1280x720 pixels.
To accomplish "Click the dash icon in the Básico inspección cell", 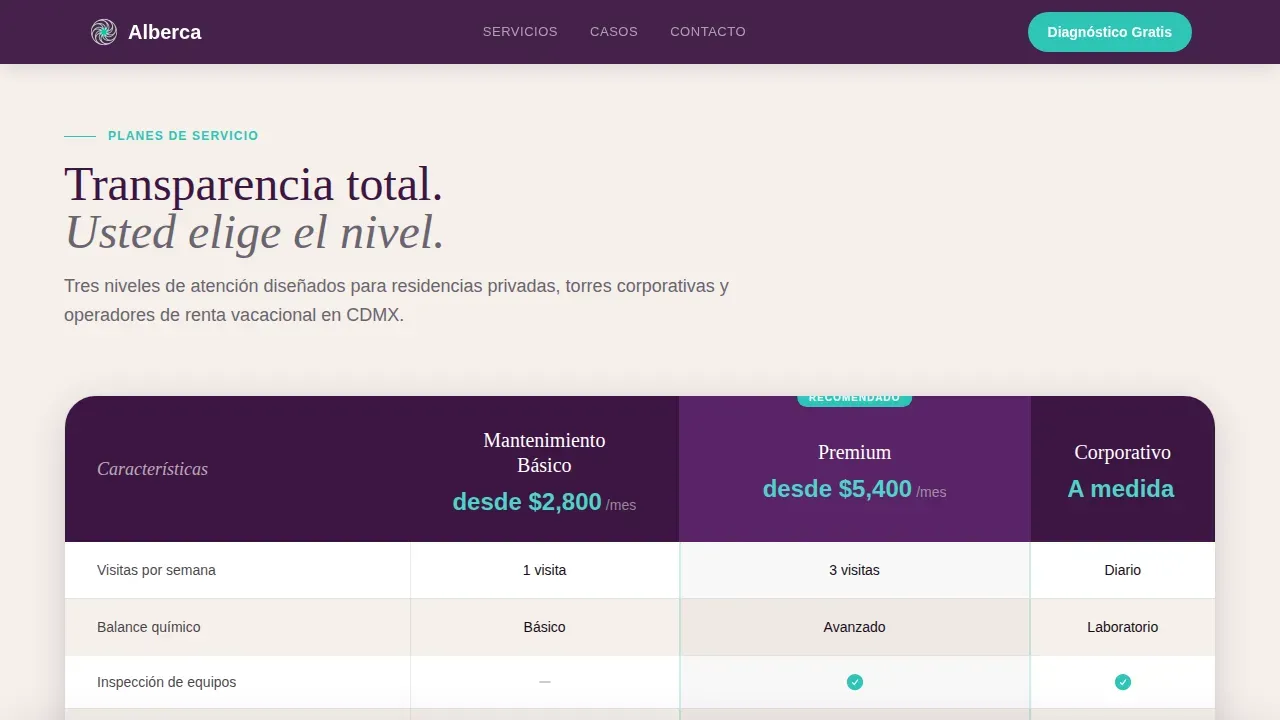I will click(545, 682).
